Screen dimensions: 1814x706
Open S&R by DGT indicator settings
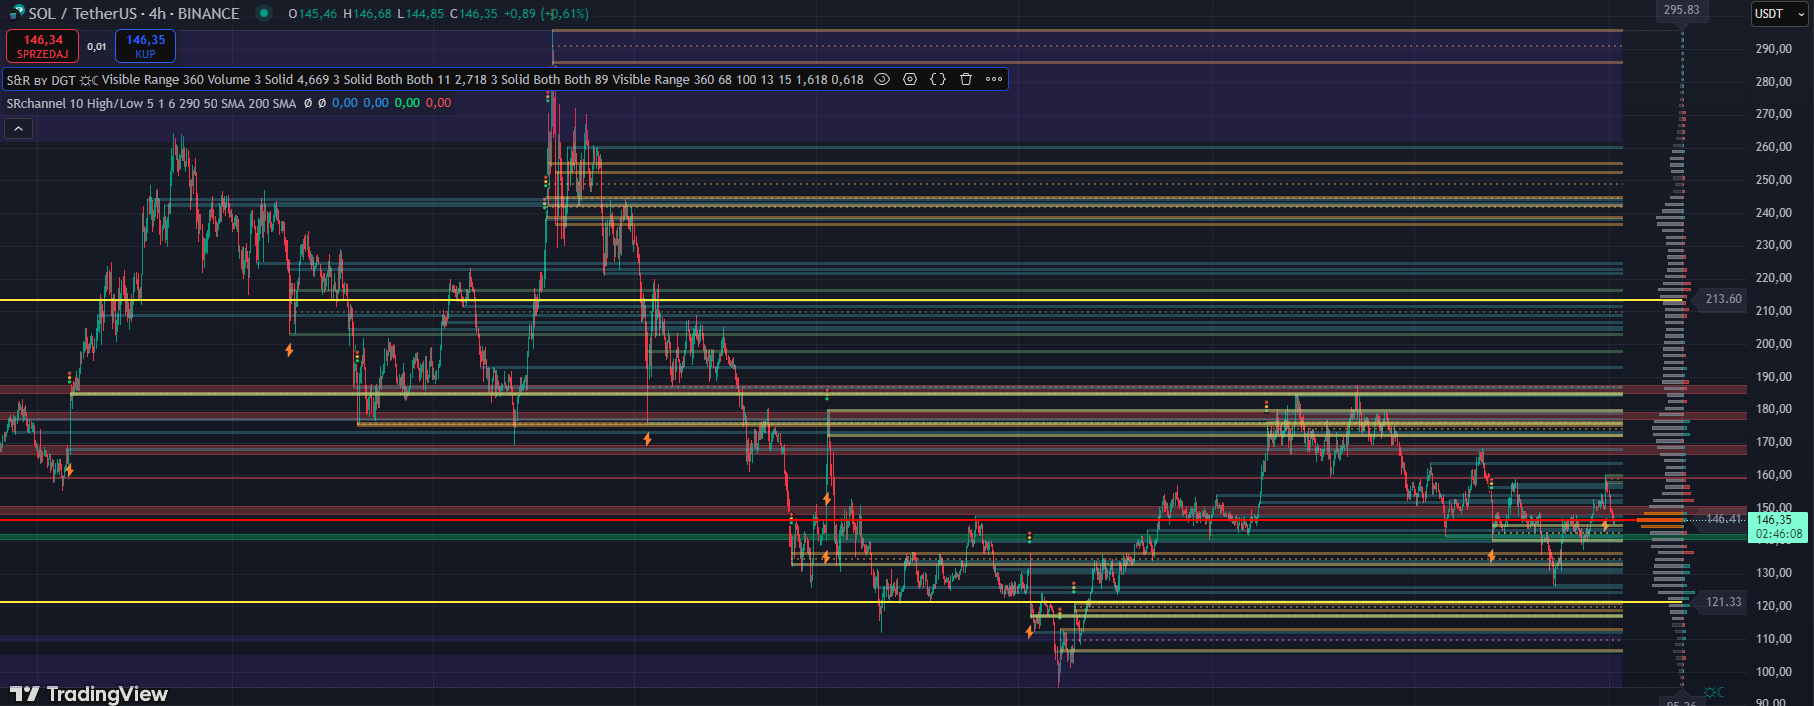pos(910,79)
